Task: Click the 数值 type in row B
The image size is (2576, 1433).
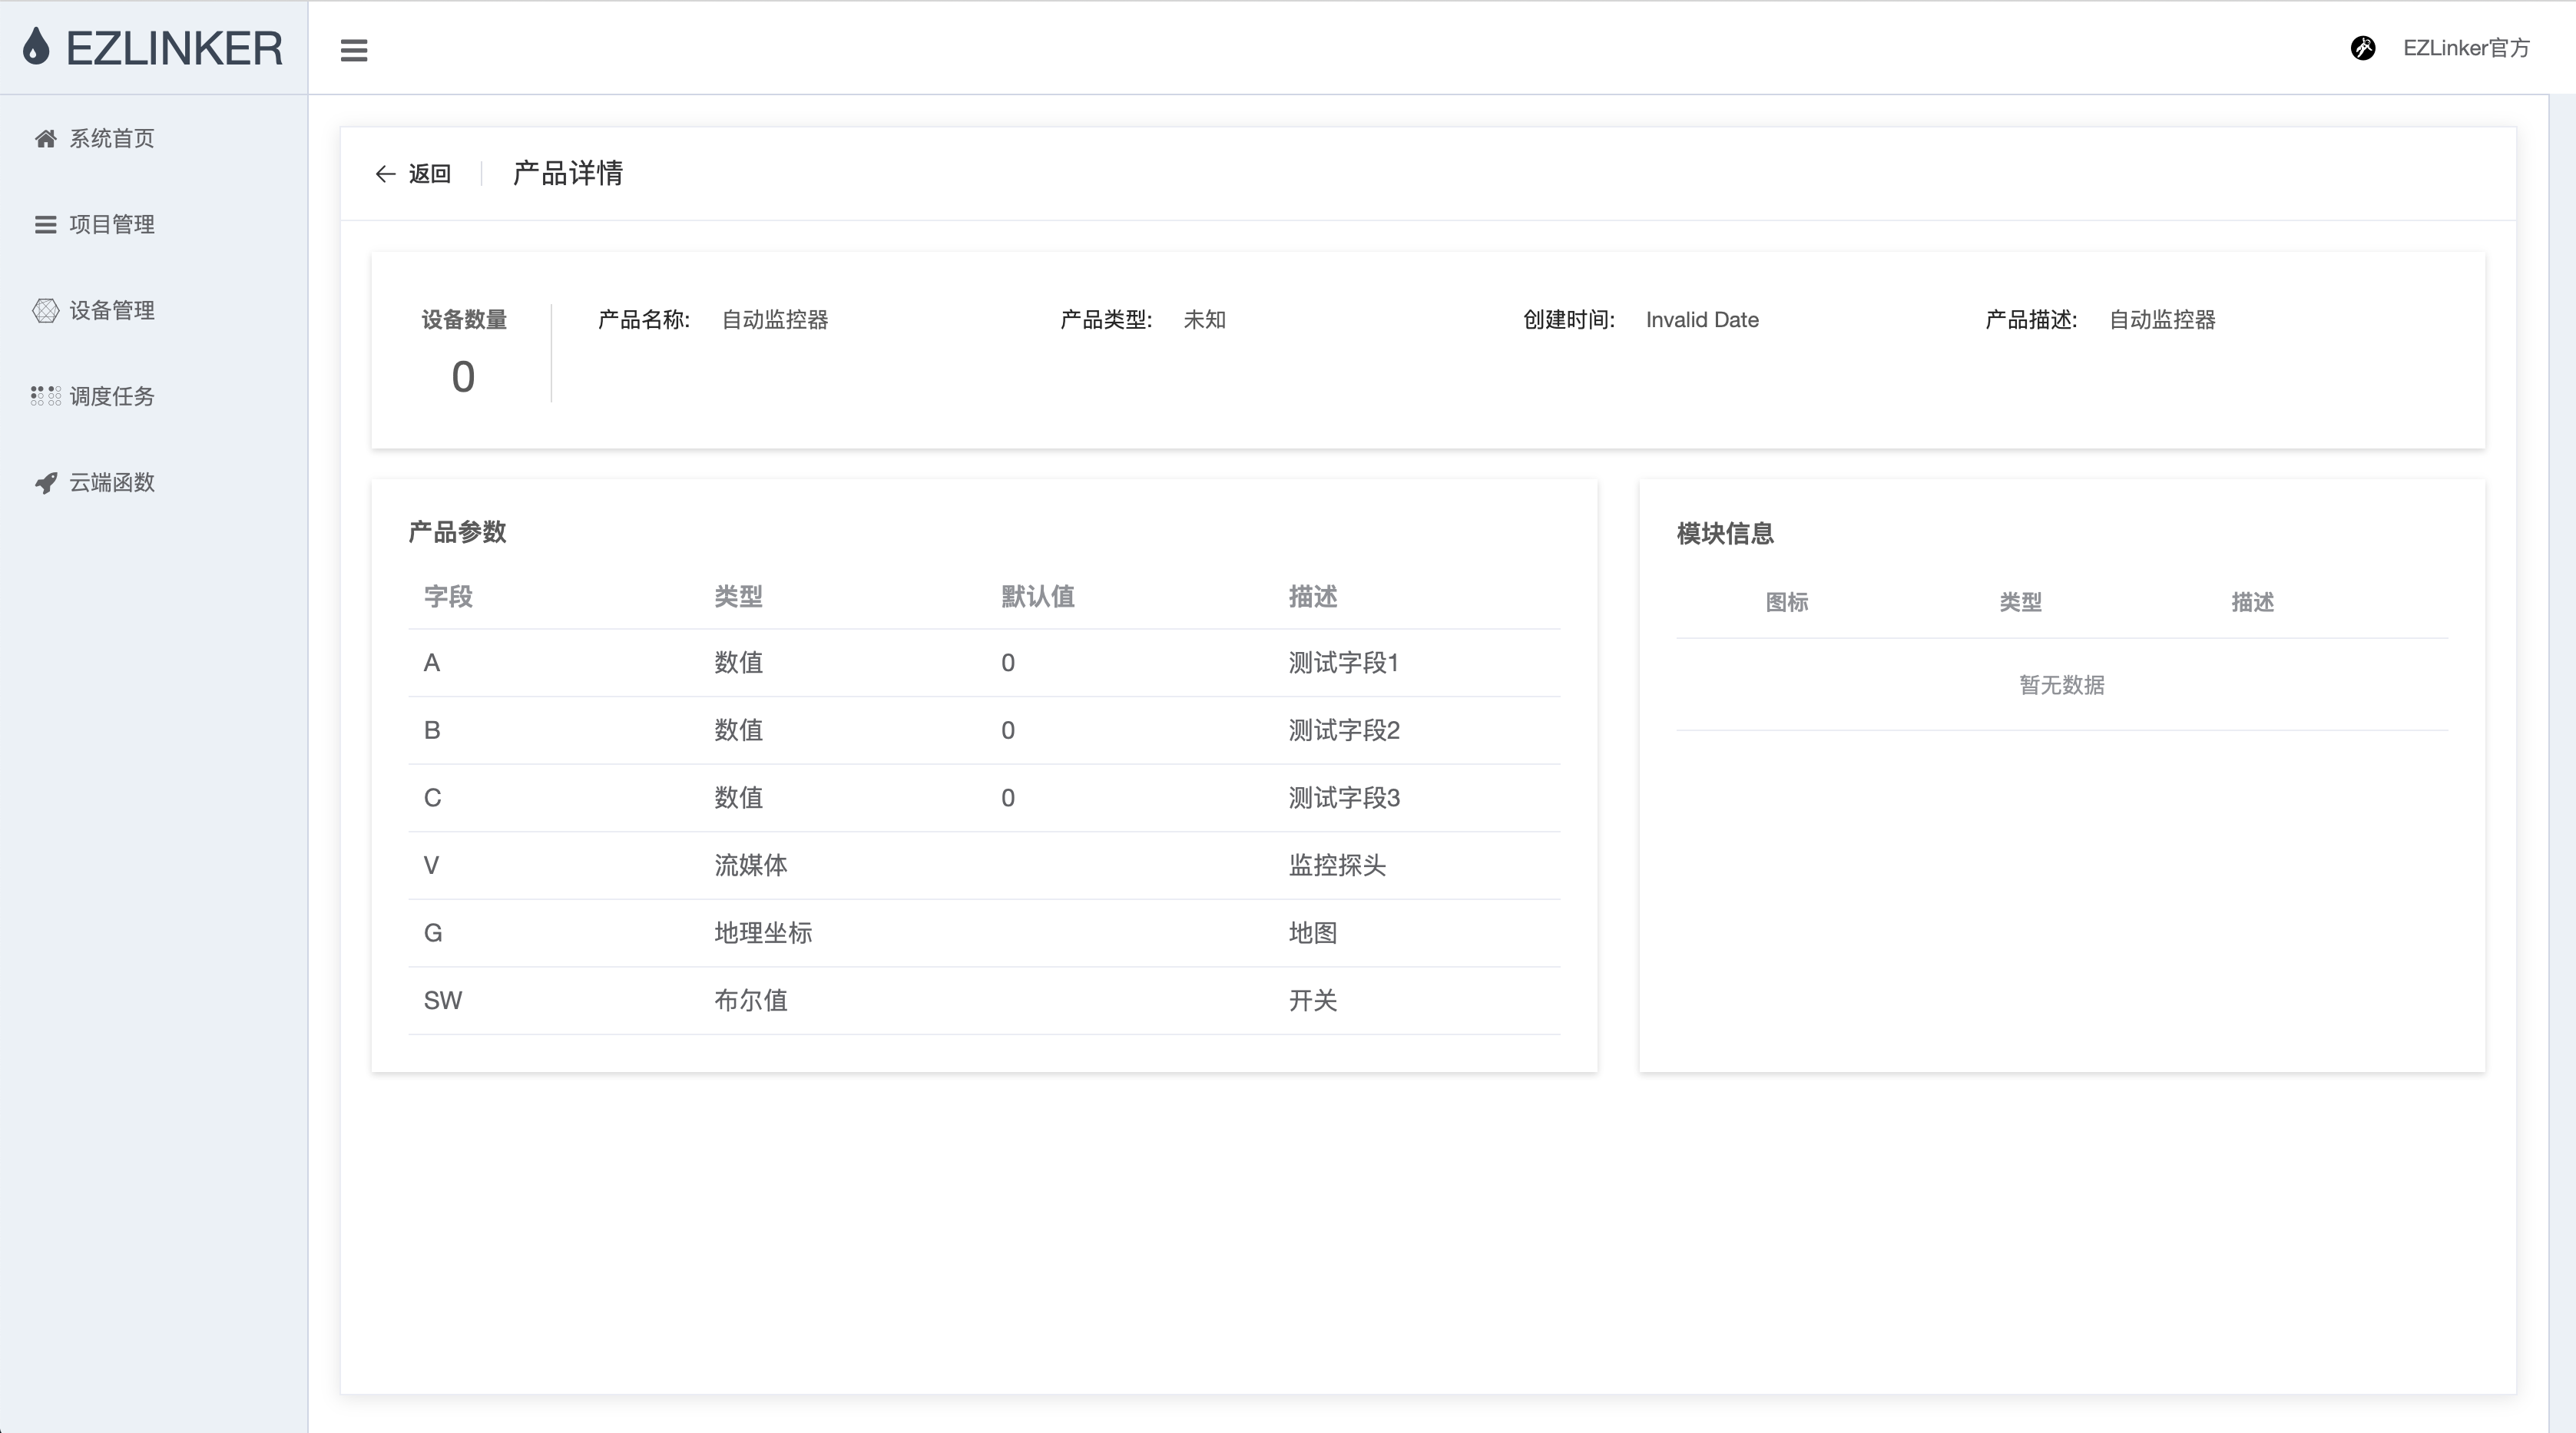Action: [739, 731]
